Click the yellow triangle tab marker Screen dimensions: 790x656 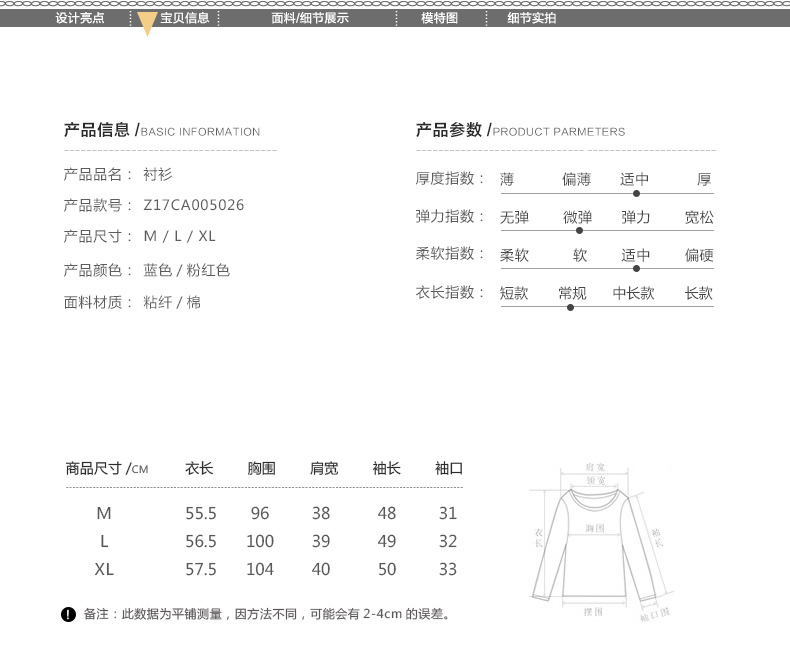click(x=146, y=25)
